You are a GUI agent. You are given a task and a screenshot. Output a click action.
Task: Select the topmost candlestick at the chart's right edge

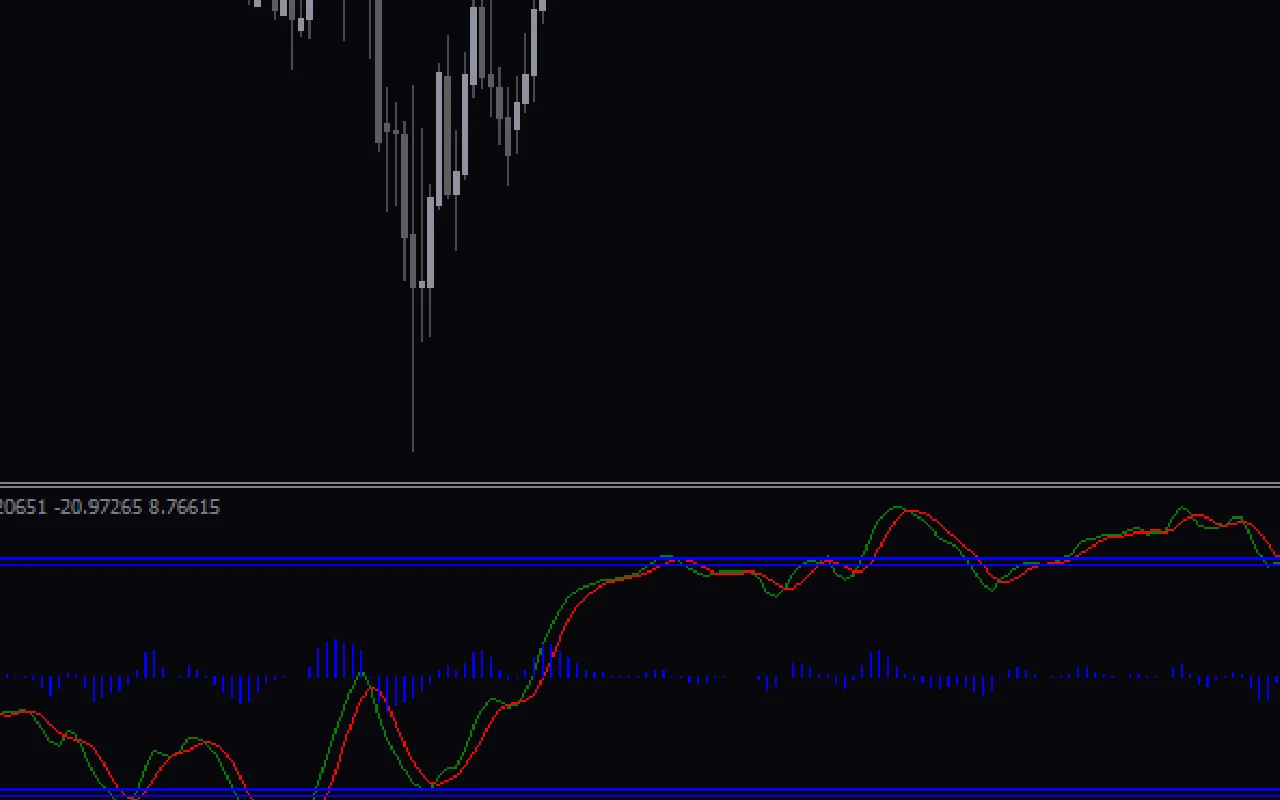tap(543, 4)
